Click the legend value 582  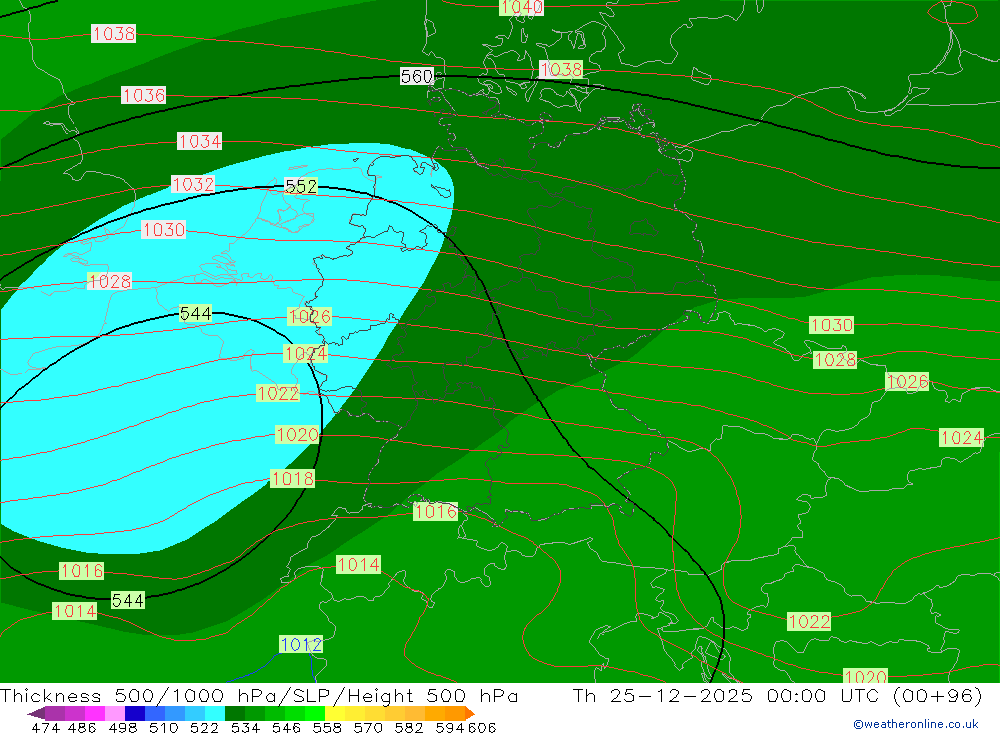point(409,728)
